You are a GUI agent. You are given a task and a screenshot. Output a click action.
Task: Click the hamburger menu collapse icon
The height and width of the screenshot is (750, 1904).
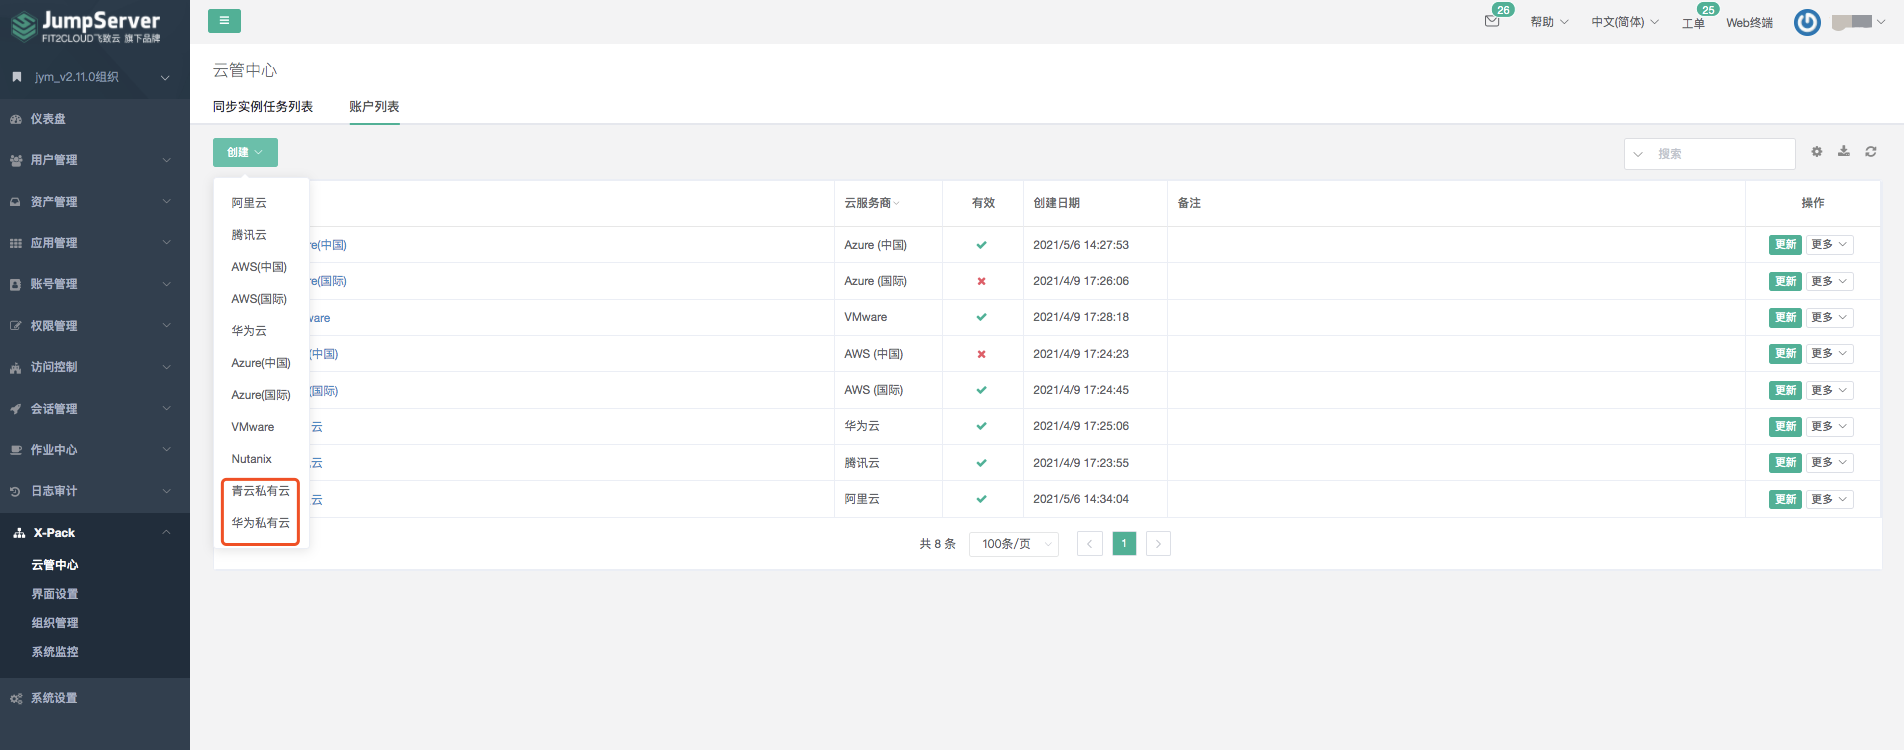pos(224,20)
